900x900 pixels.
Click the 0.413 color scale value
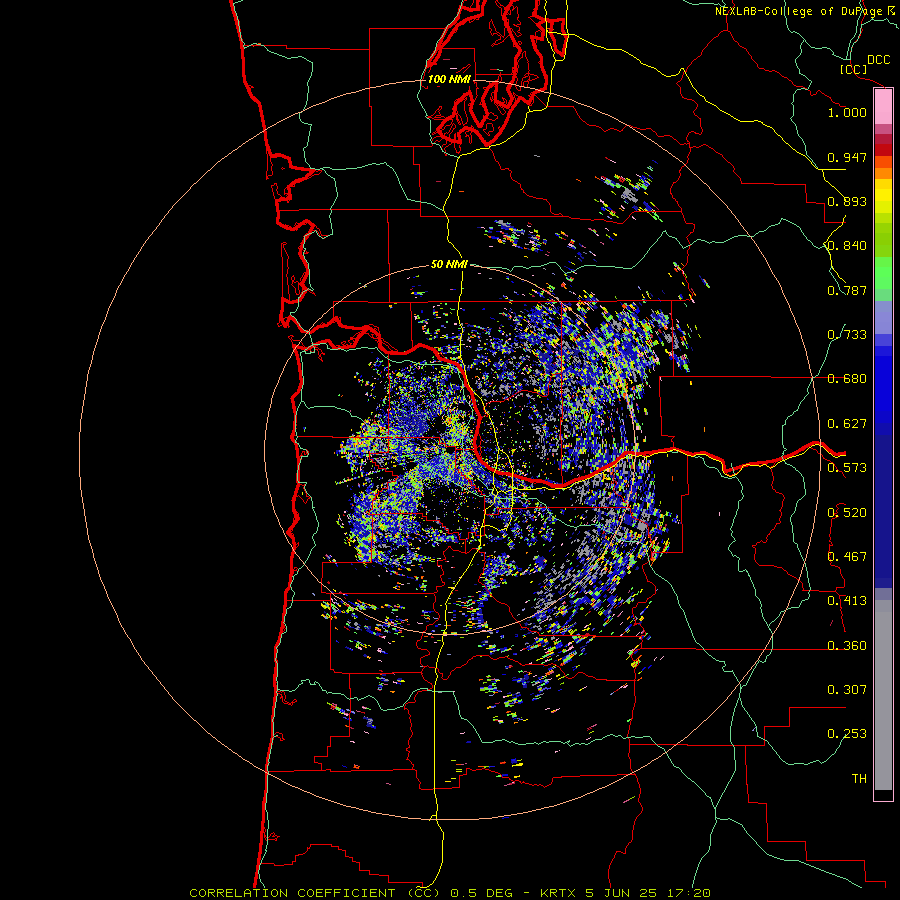click(847, 601)
